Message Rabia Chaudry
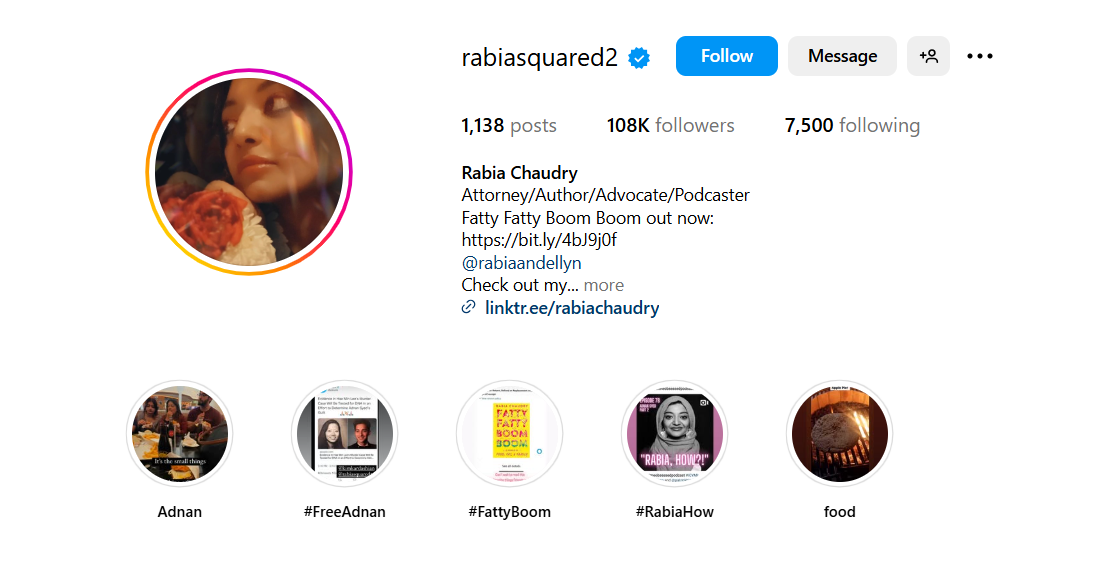Image resolution: width=1100 pixels, height=576 pixels. pyautogui.click(x=842, y=56)
